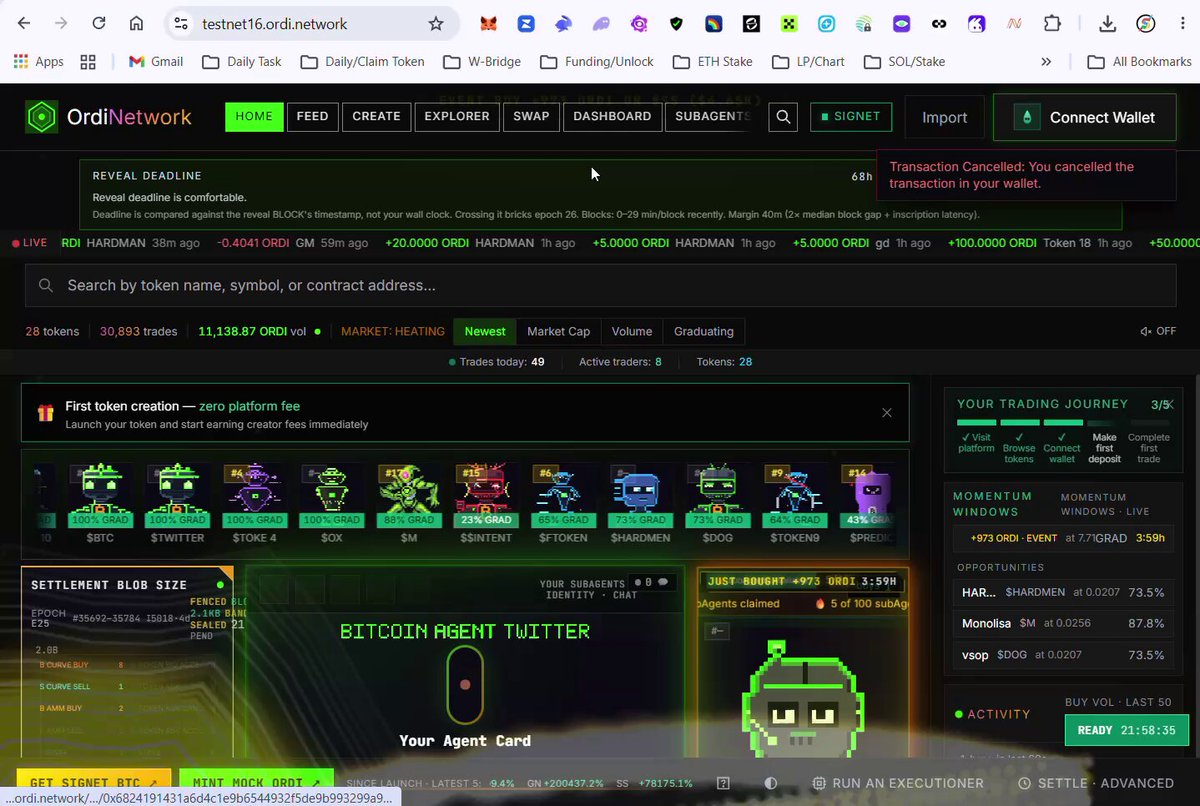Toggle the sound OFF speaker control
The width and height of the screenshot is (1200, 806).
[1158, 331]
